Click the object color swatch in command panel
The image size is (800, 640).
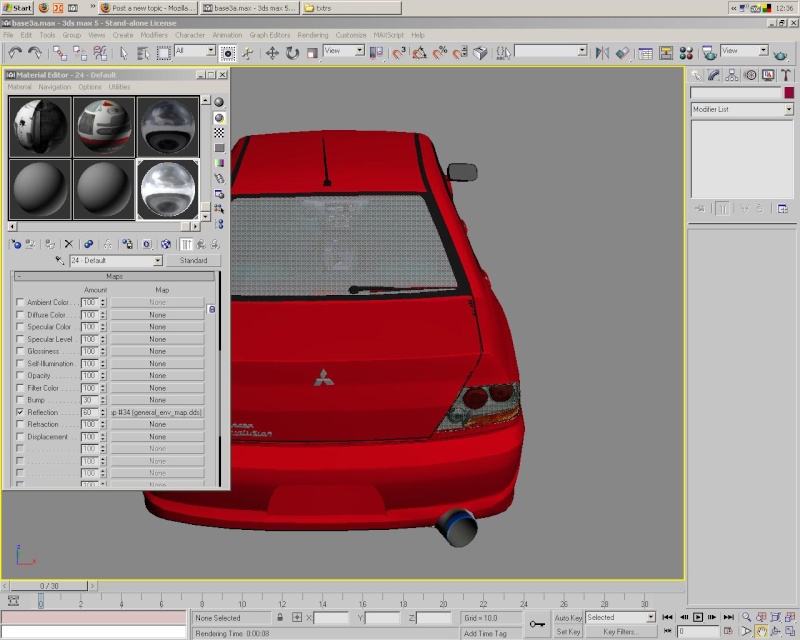(x=789, y=92)
